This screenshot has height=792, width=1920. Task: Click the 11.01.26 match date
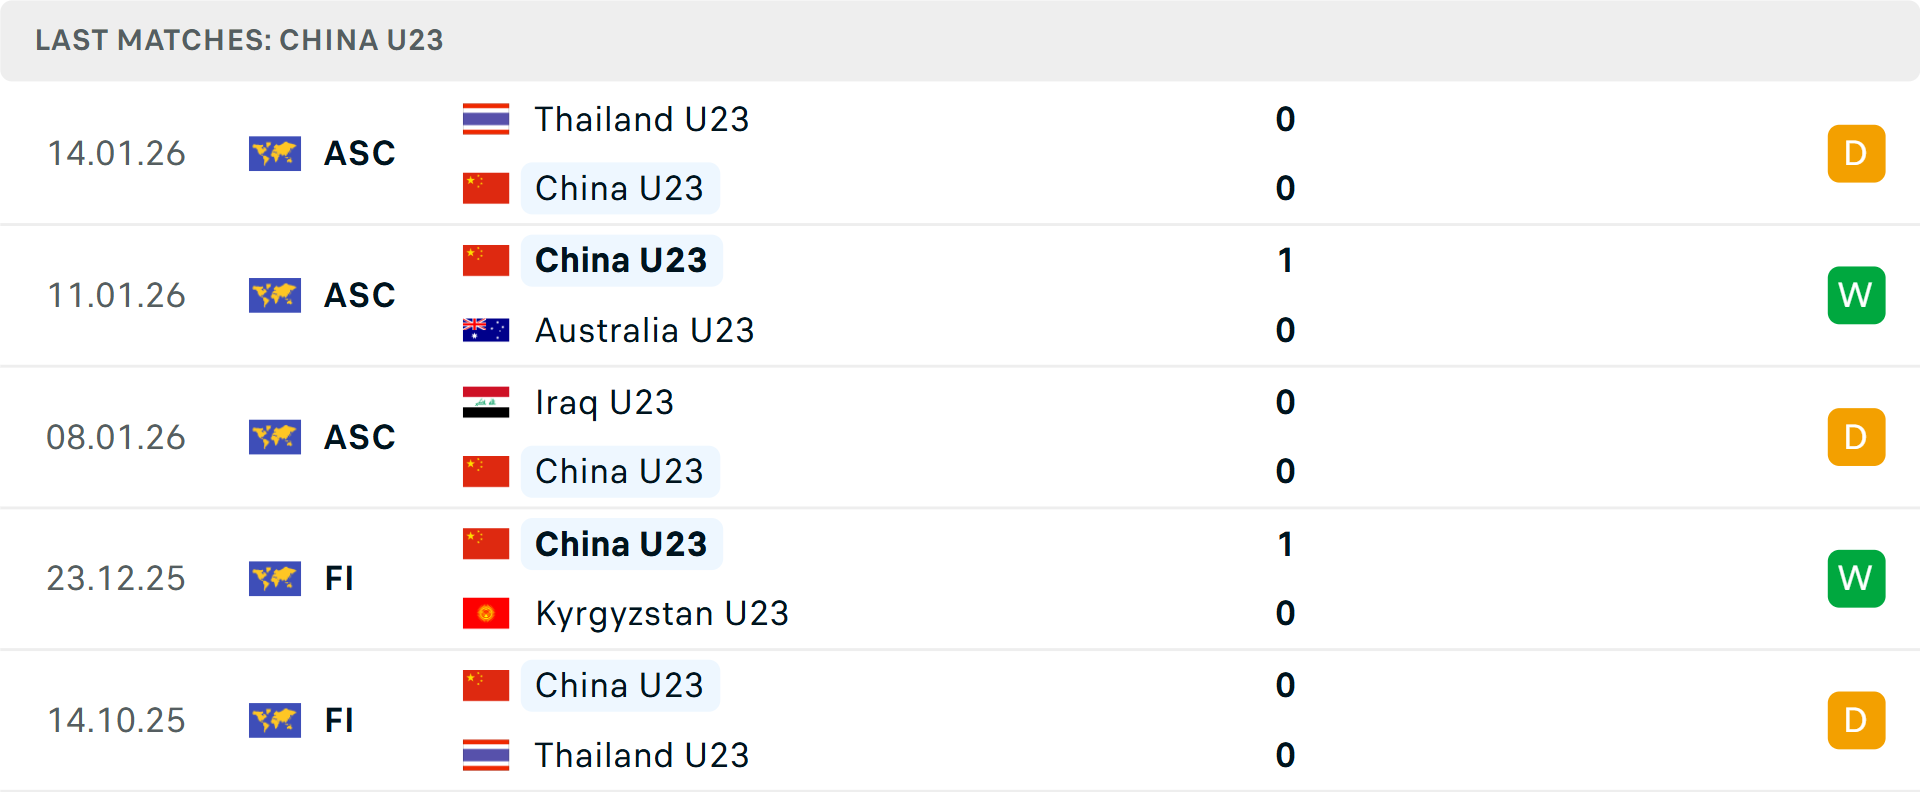click(x=116, y=295)
